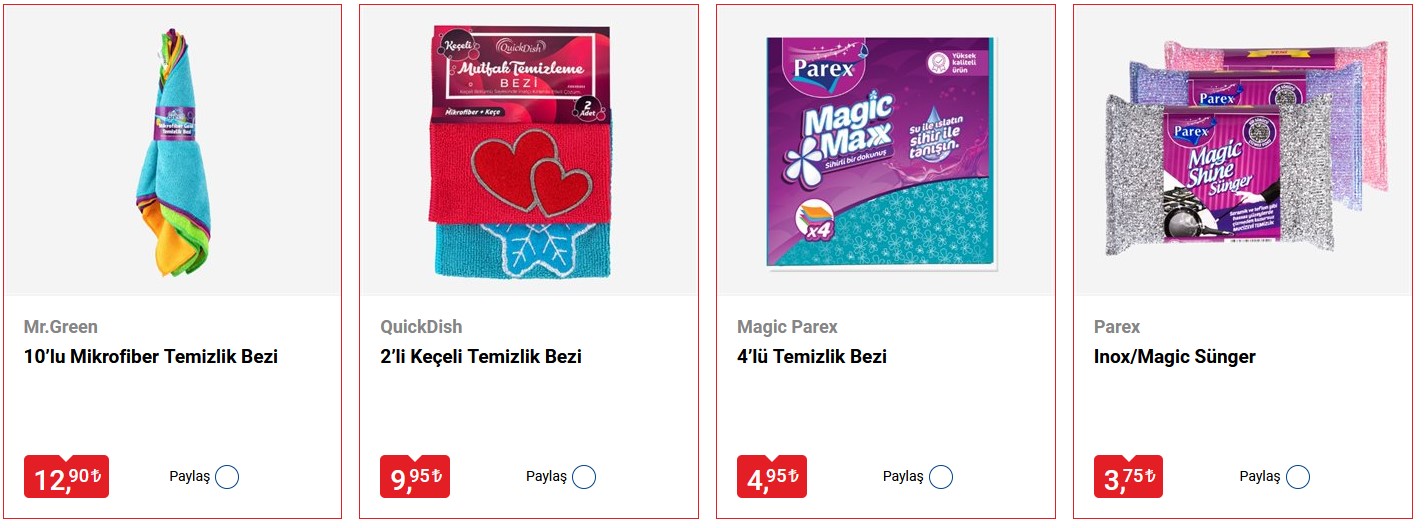Click the Paylaş text under Parex sponge
This screenshot has width=1425, height=528.
coord(1260,477)
